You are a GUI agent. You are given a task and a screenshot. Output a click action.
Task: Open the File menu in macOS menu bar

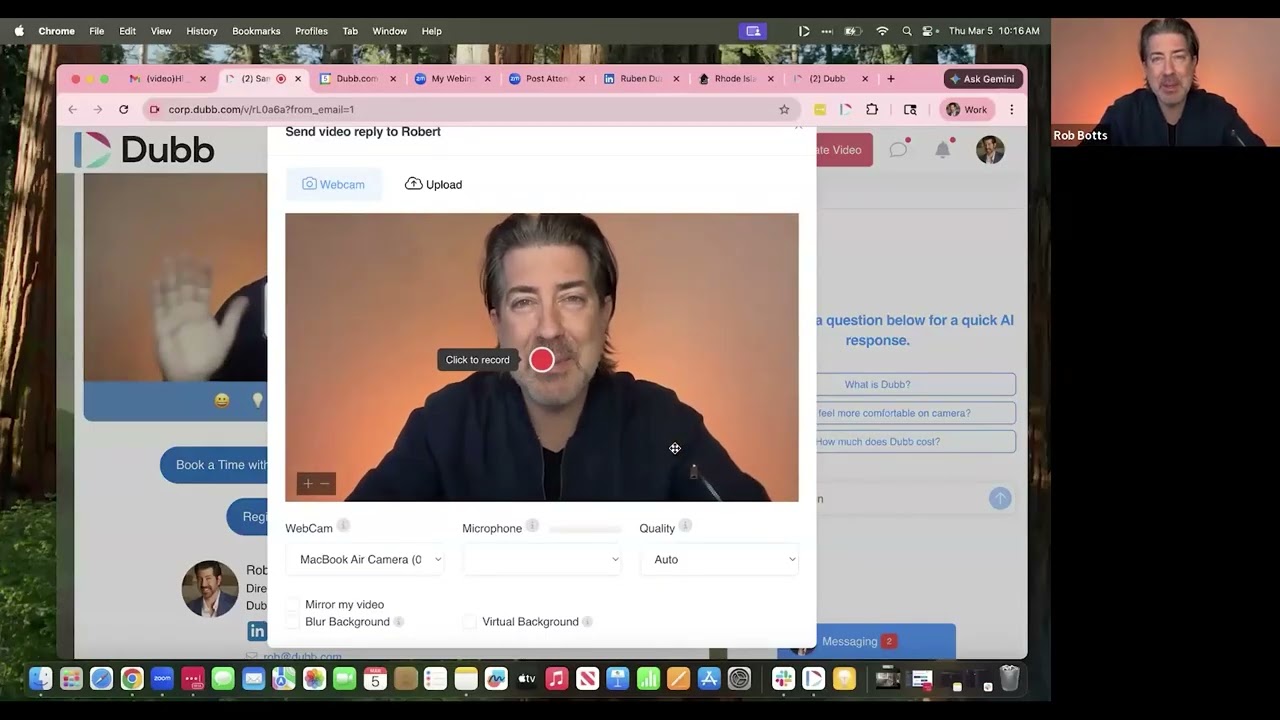coord(96,31)
